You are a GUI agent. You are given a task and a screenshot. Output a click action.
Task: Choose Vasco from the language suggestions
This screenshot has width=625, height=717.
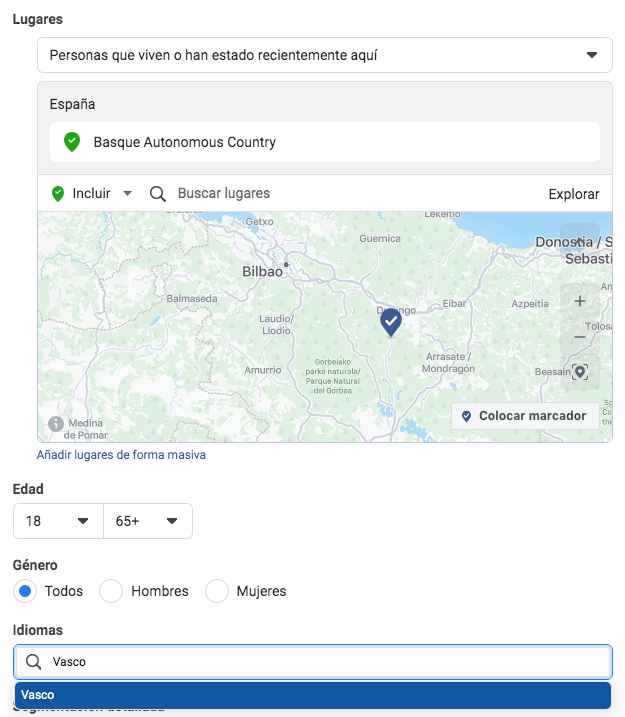pyautogui.click(x=312, y=695)
